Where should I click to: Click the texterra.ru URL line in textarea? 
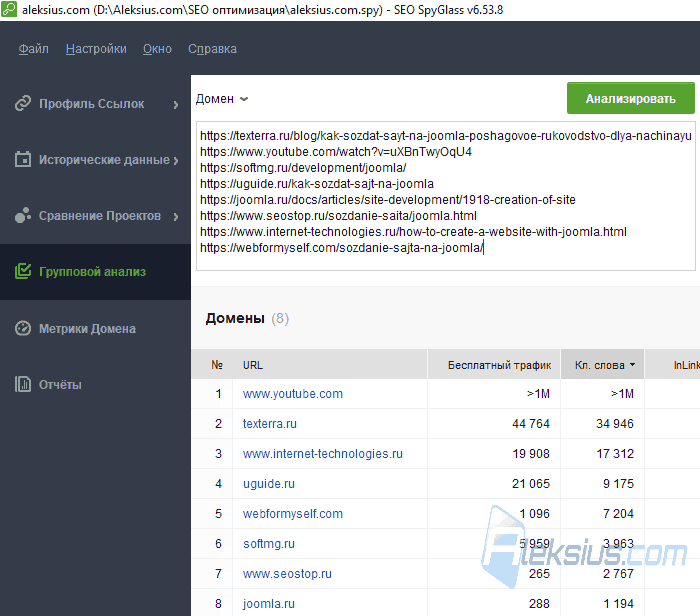click(446, 136)
